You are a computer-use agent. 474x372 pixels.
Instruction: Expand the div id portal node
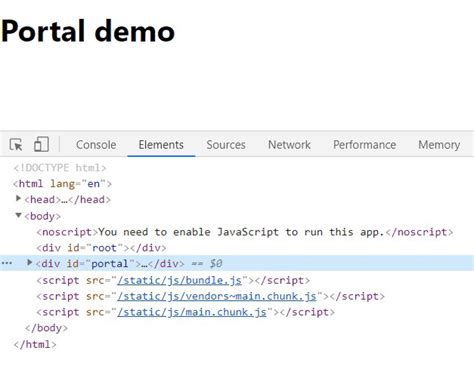[29, 263]
